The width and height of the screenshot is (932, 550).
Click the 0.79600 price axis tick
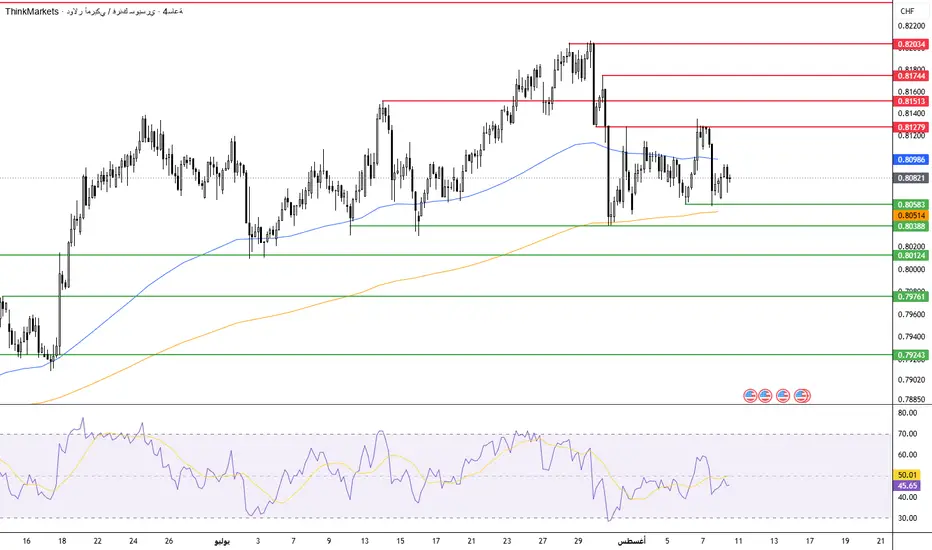[911, 314]
